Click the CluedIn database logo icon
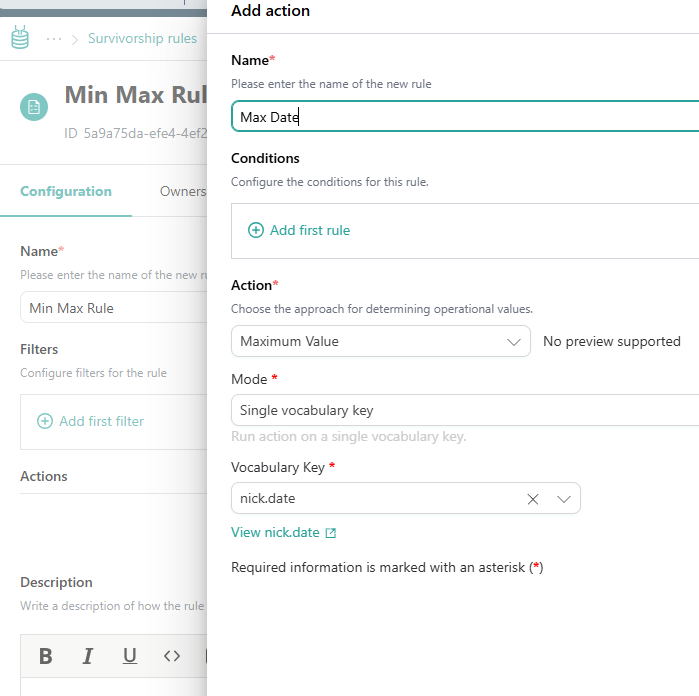 pyautogui.click(x=20, y=37)
